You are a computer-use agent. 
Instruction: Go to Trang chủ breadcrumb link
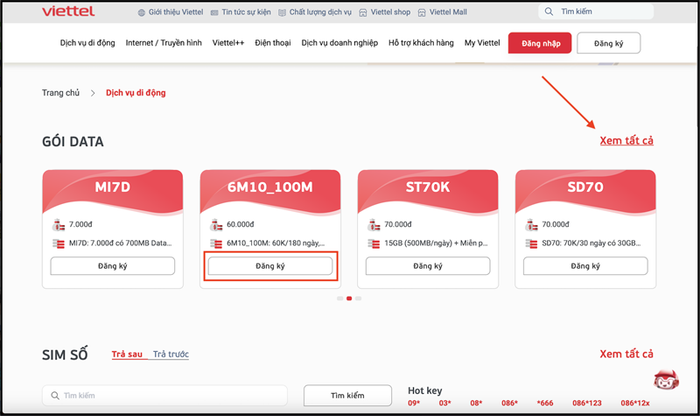(x=60, y=92)
